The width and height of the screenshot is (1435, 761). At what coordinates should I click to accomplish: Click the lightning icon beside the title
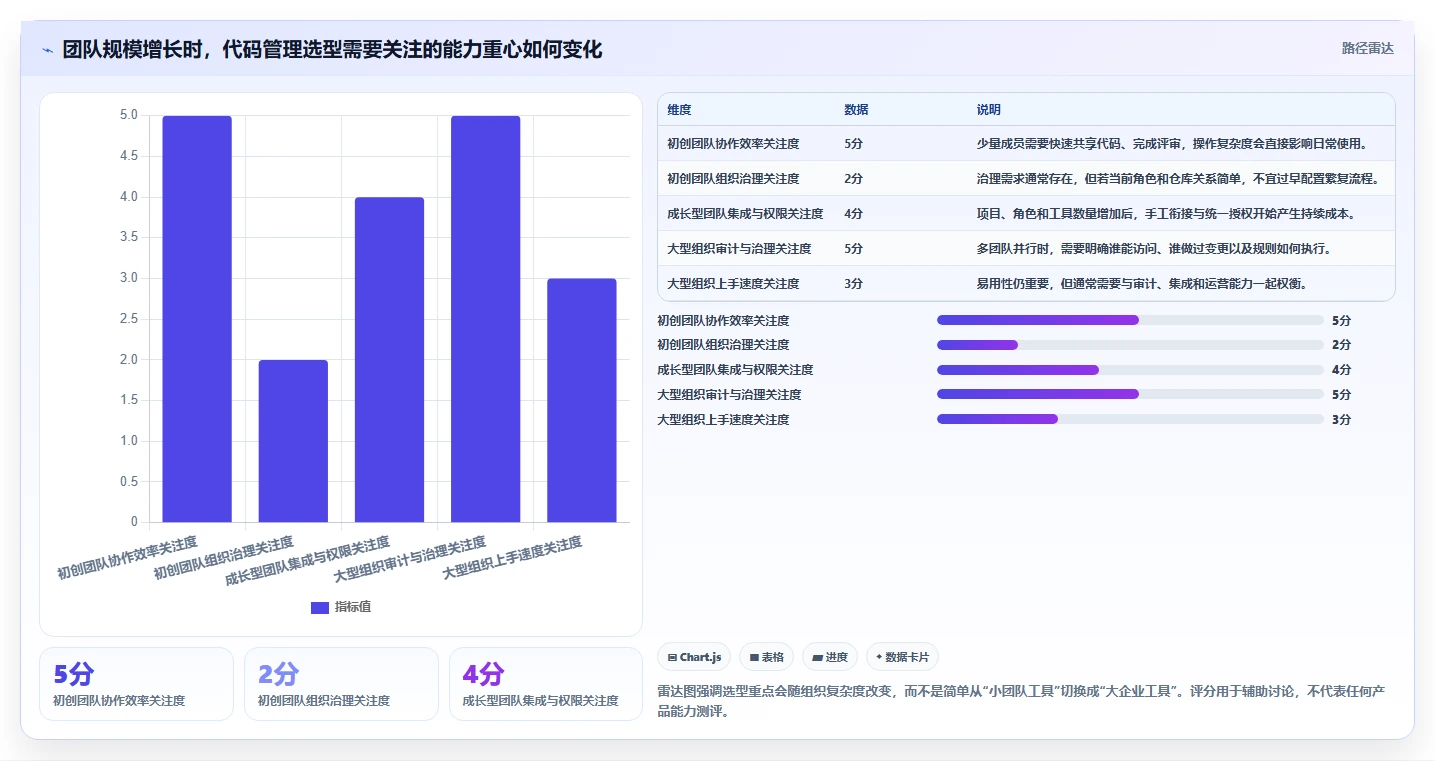point(47,50)
